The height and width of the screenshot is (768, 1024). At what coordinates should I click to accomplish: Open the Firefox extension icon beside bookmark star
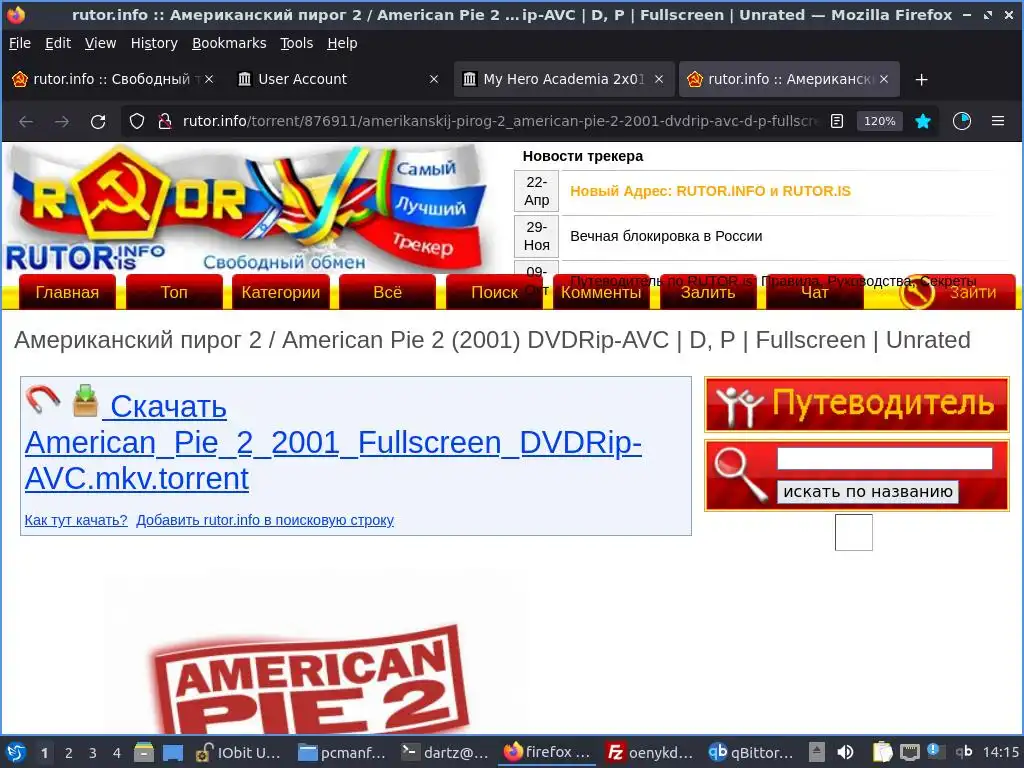pyautogui.click(x=962, y=121)
